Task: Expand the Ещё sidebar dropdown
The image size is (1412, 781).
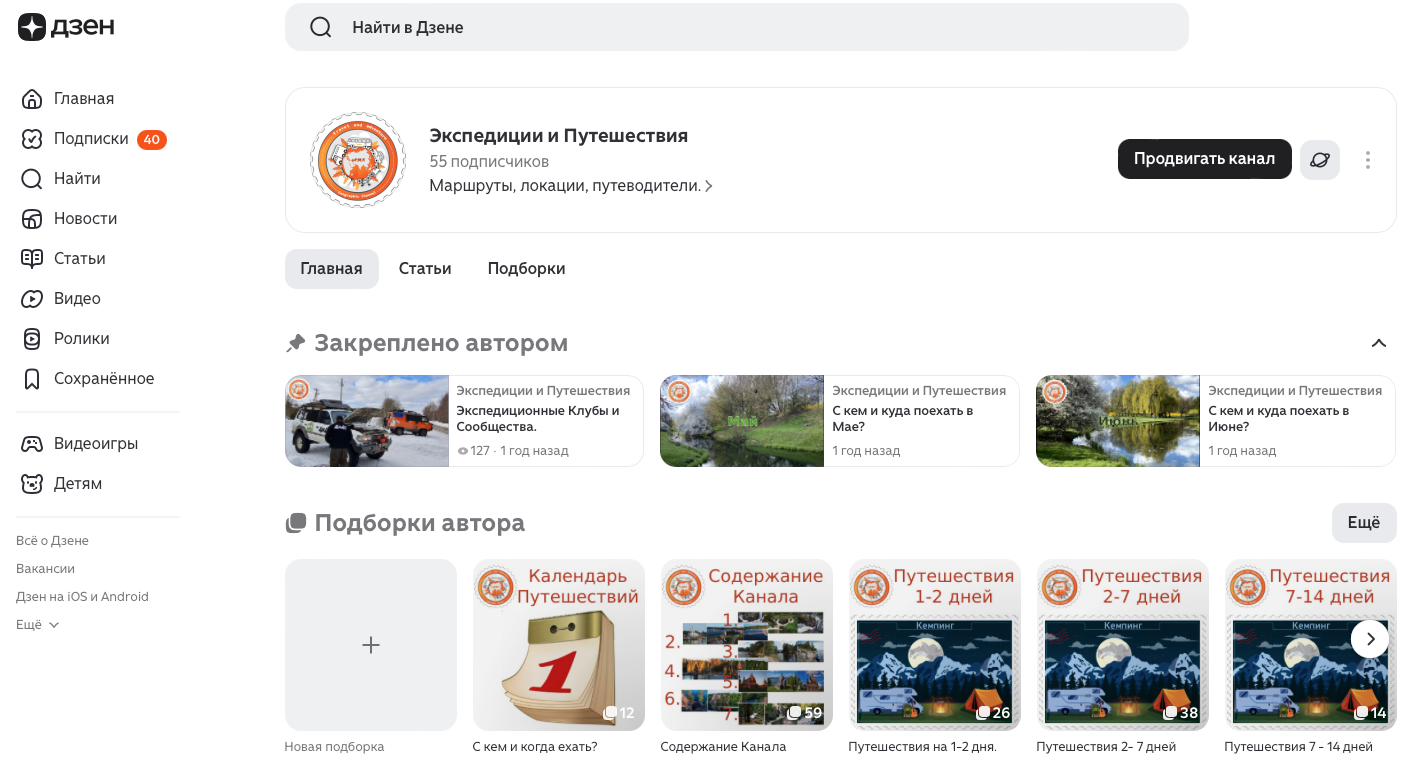Action: coord(38,624)
